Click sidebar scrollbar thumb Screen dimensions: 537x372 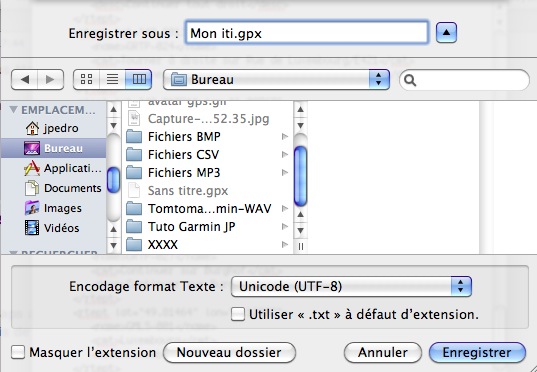coord(113,180)
